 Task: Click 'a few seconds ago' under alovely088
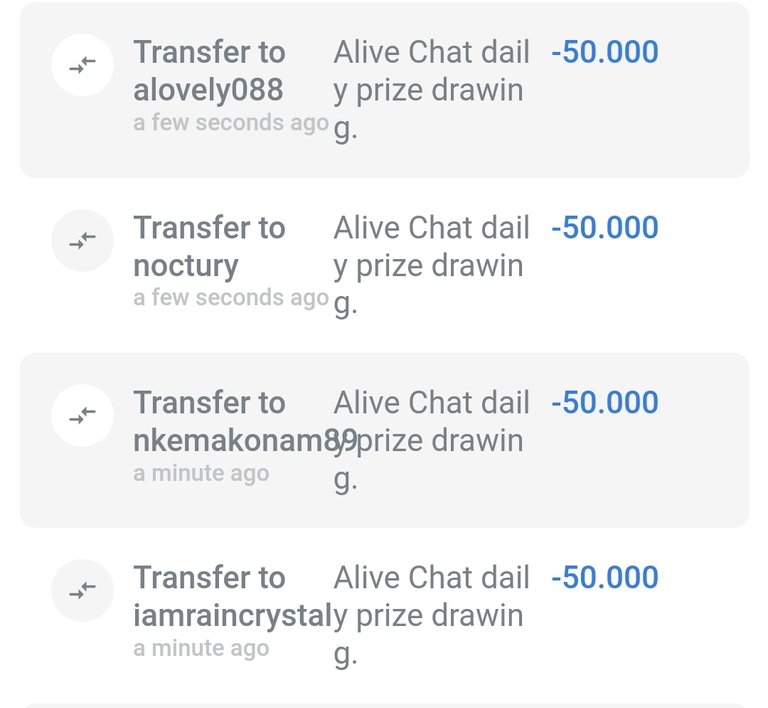[x=230, y=123]
